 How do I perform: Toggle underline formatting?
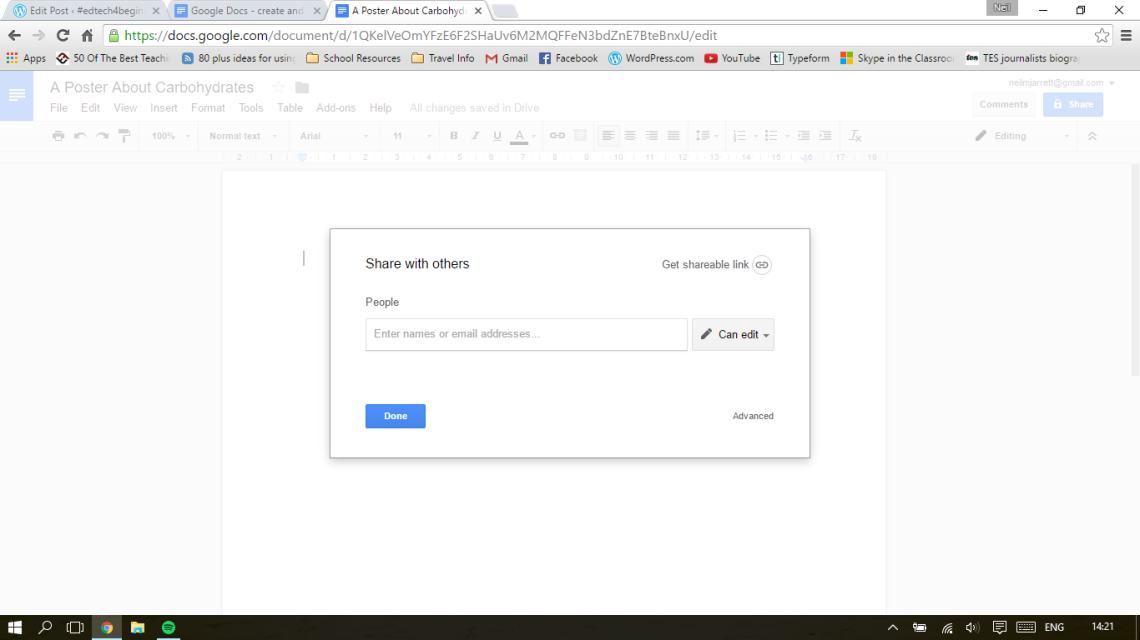[x=497, y=135]
